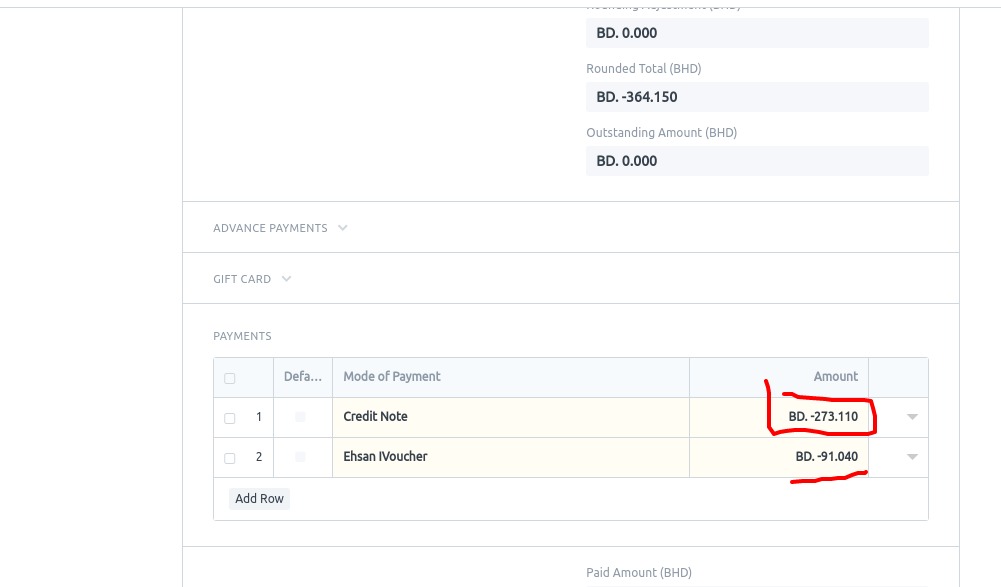The height and width of the screenshot is (587, 1001).
Task: Check the Credit Note row checkbox
Action: click(x=229, y=417)
